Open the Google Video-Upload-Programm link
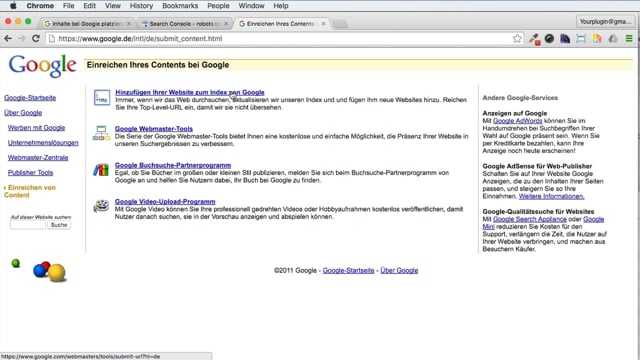640x360 pixels. click(165, 201)
